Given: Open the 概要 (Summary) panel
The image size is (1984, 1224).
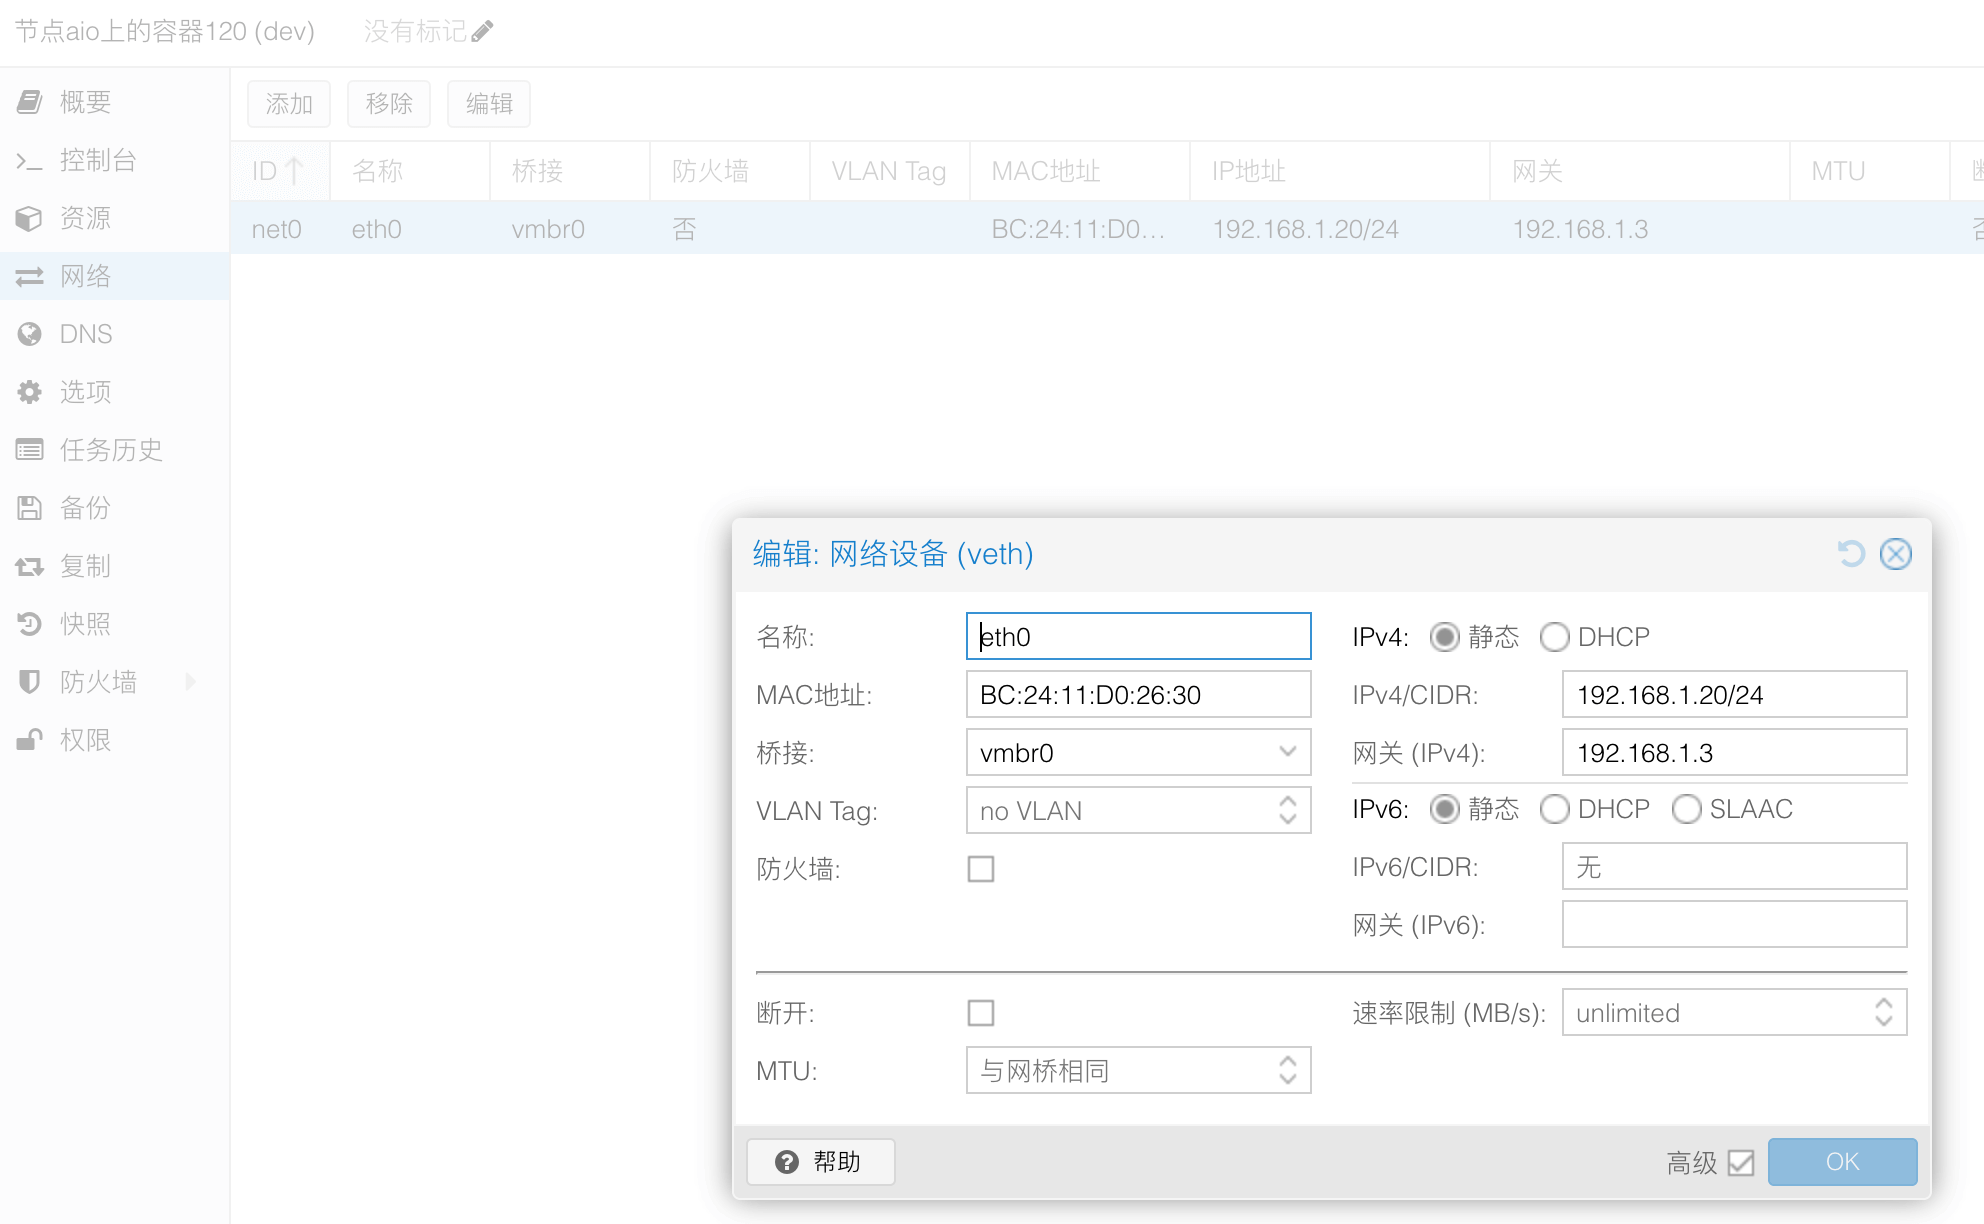Looking at the screenshot, I should point(86,101).
